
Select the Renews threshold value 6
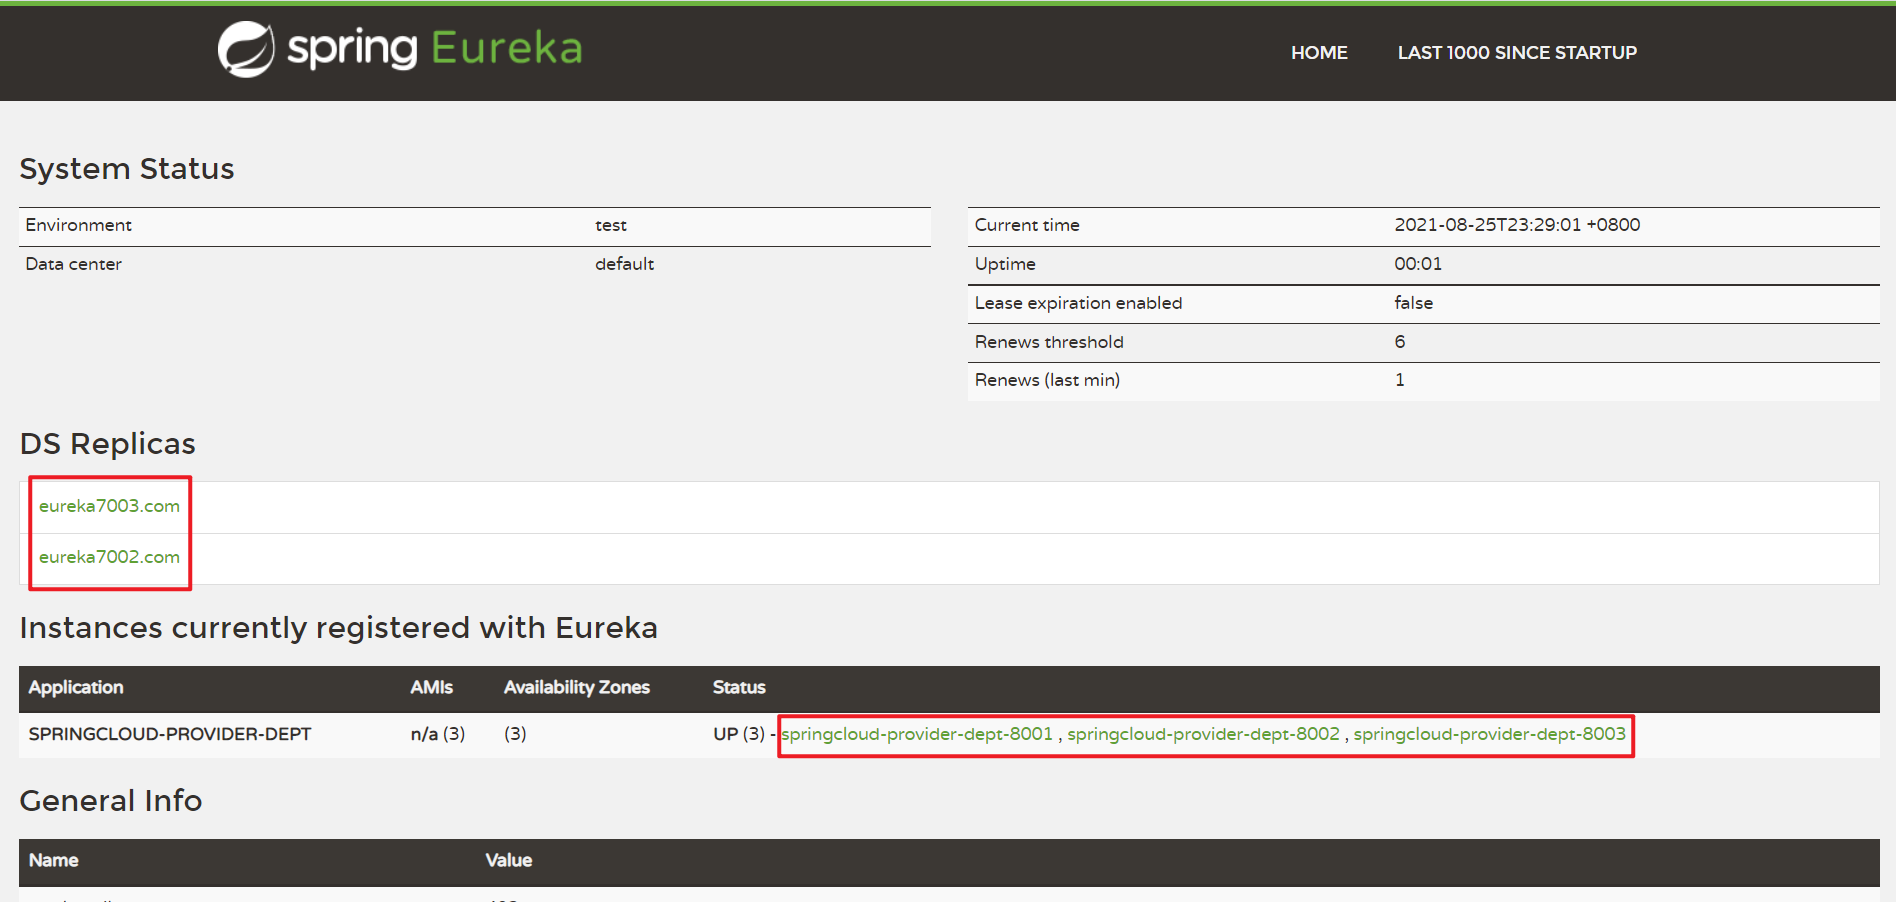(x=1400, y=342)
